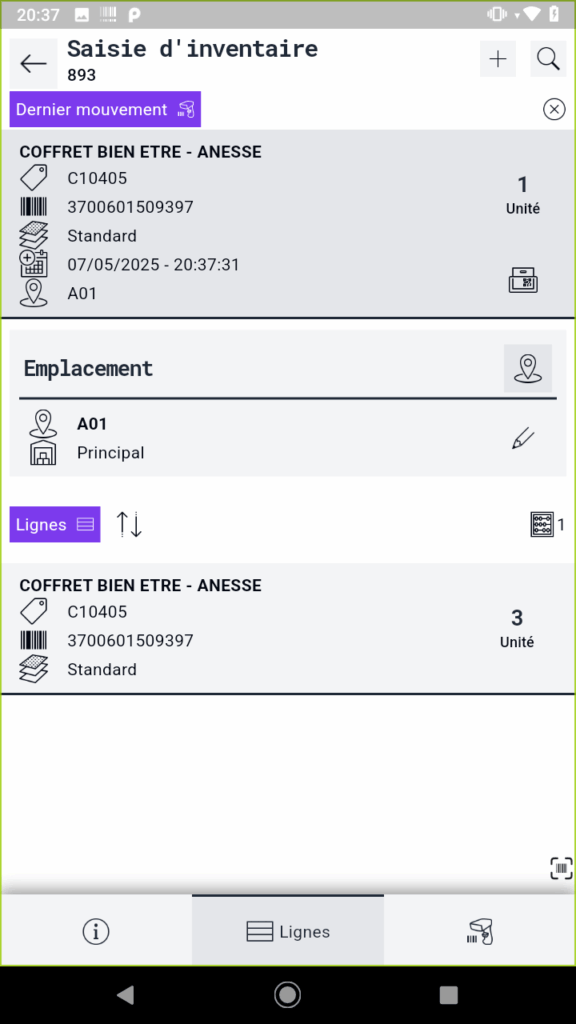This screenshot has width=576, height=1024.
Task: Tap the box label icon in last movement
Action: click(523, 280)
